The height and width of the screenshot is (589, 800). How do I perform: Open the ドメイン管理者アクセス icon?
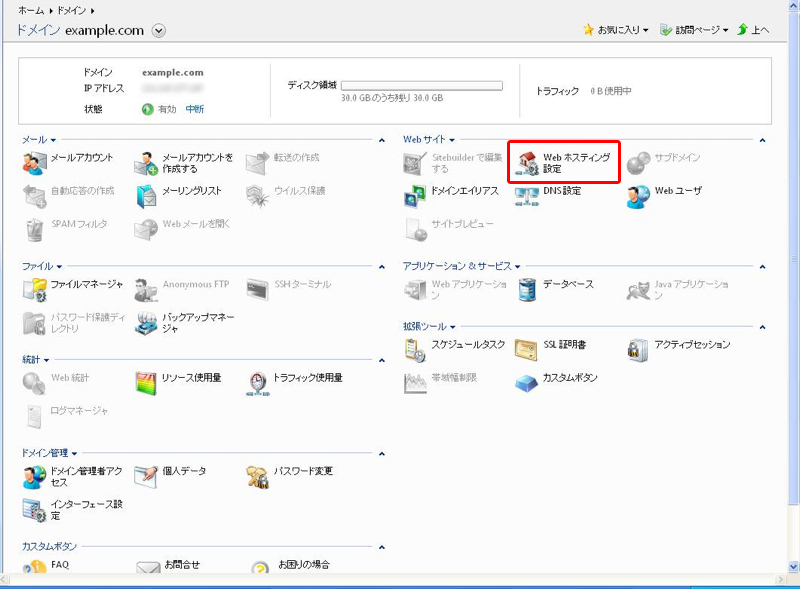[34, 477]
